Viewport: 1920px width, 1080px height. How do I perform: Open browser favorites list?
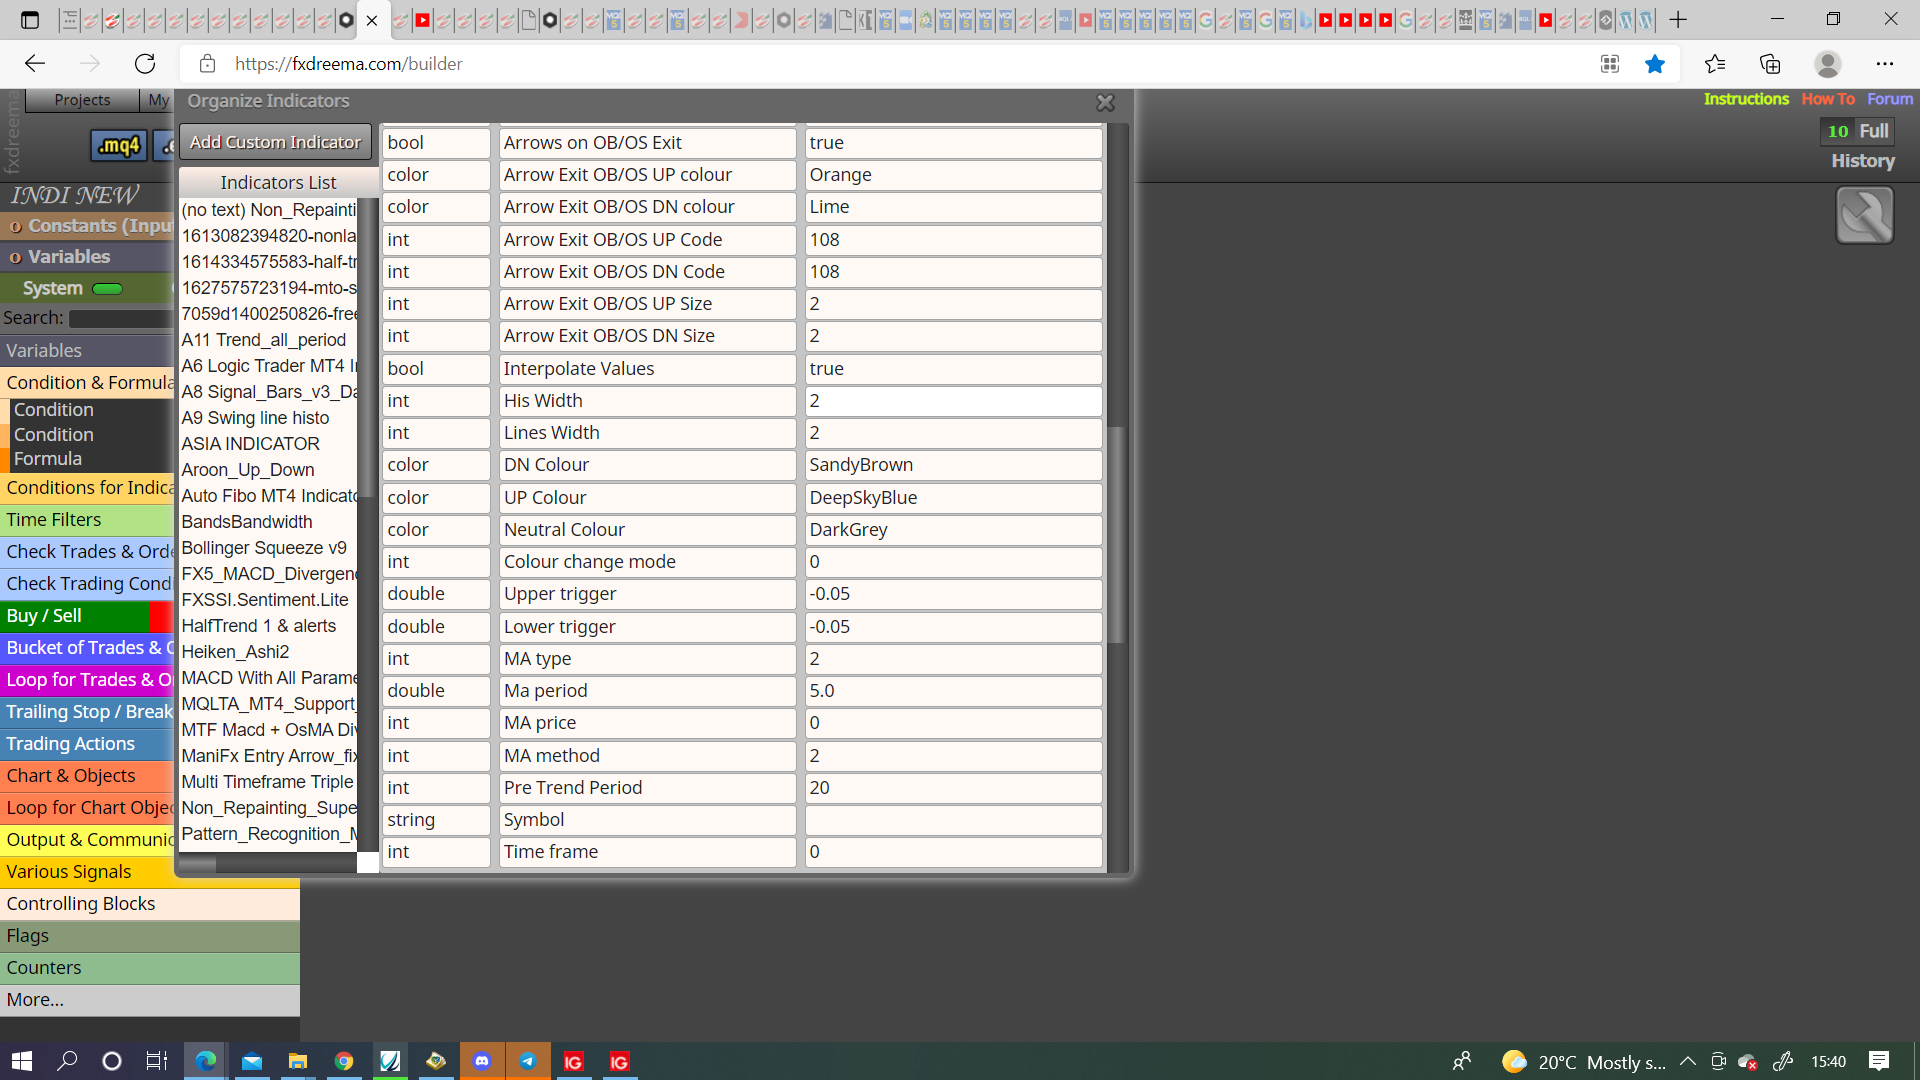pyautogui.click(x=1715, y=64)
